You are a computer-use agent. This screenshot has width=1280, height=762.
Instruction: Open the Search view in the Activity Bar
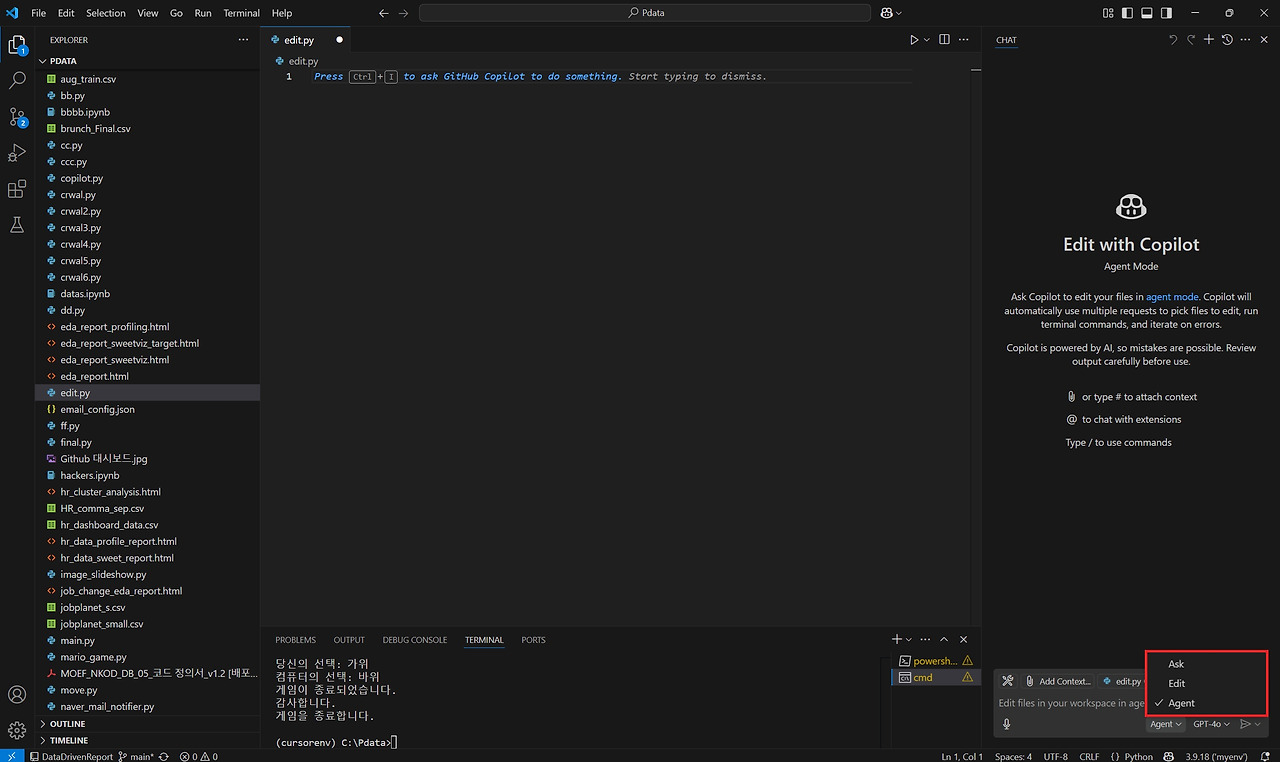16,79
